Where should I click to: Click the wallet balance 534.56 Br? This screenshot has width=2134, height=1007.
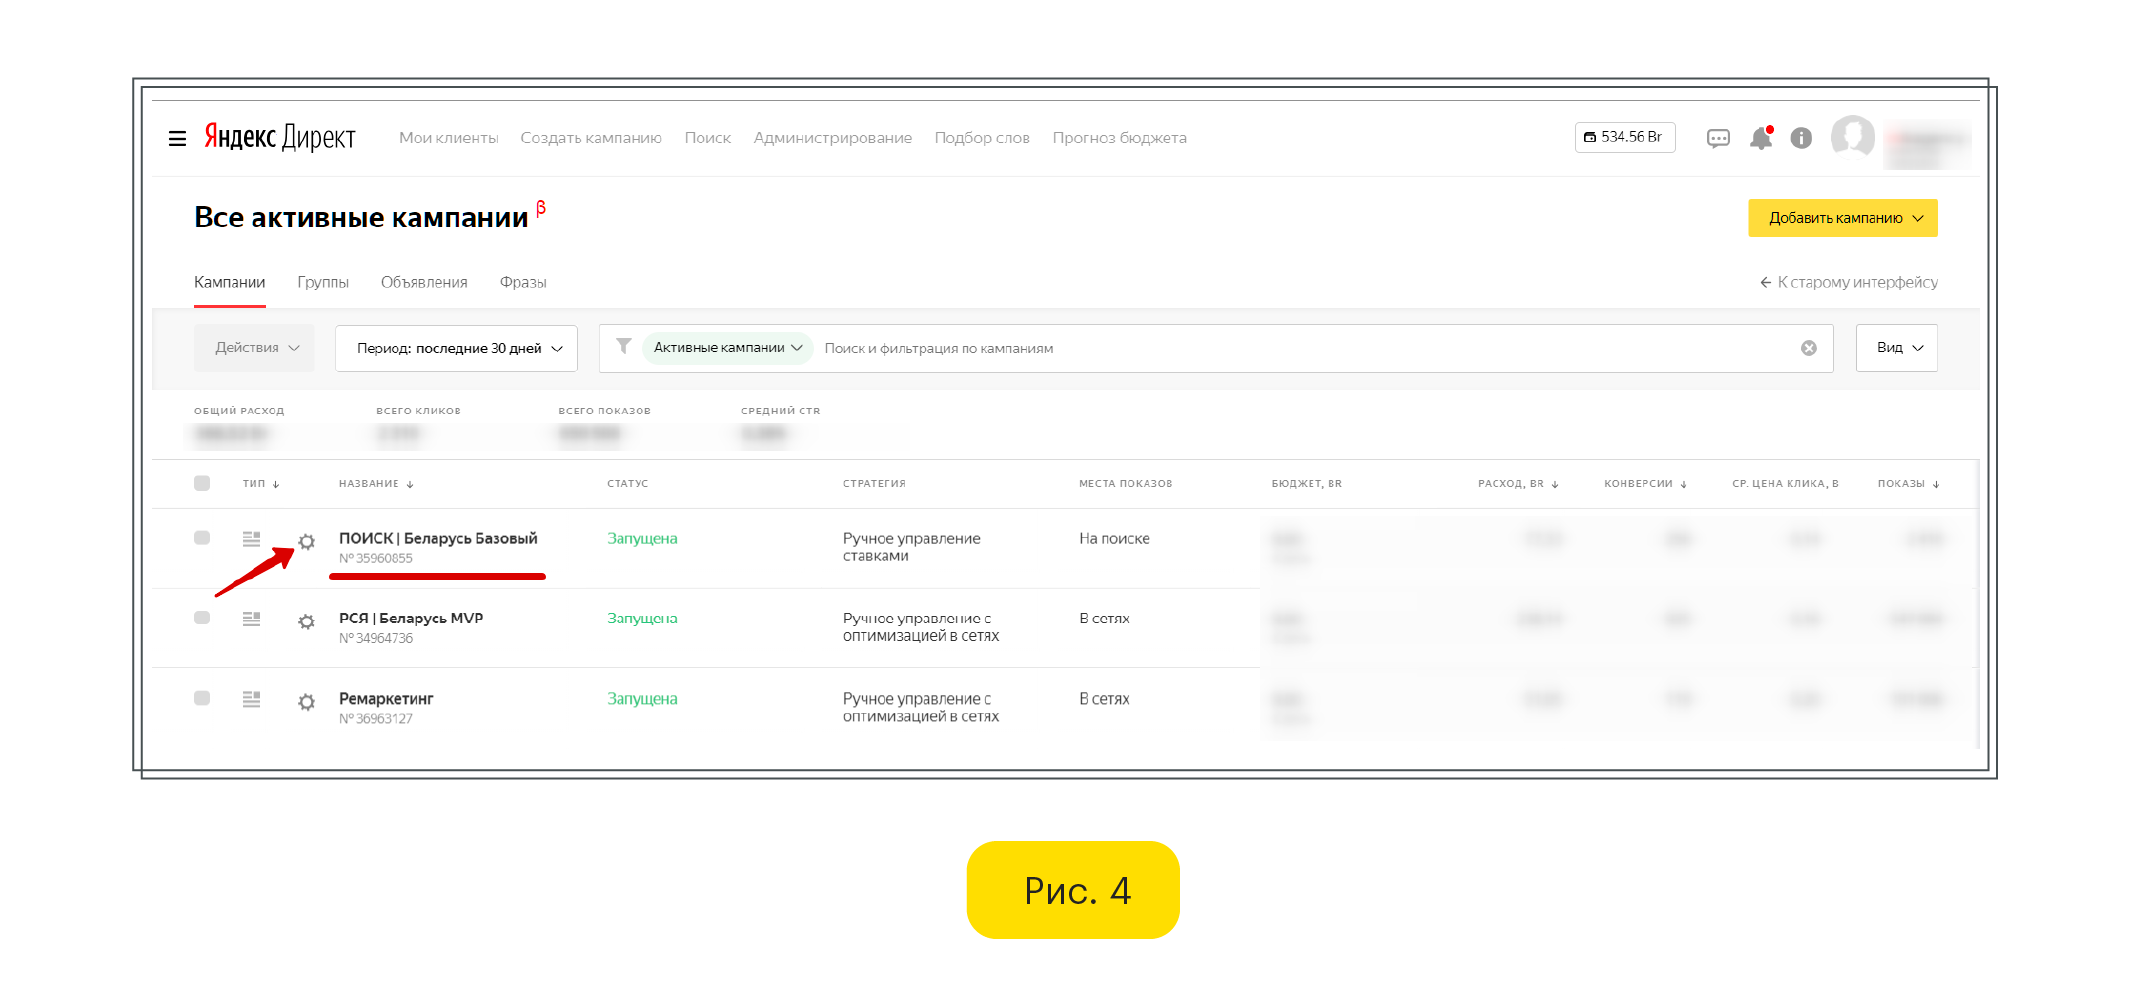[1624, 137]
